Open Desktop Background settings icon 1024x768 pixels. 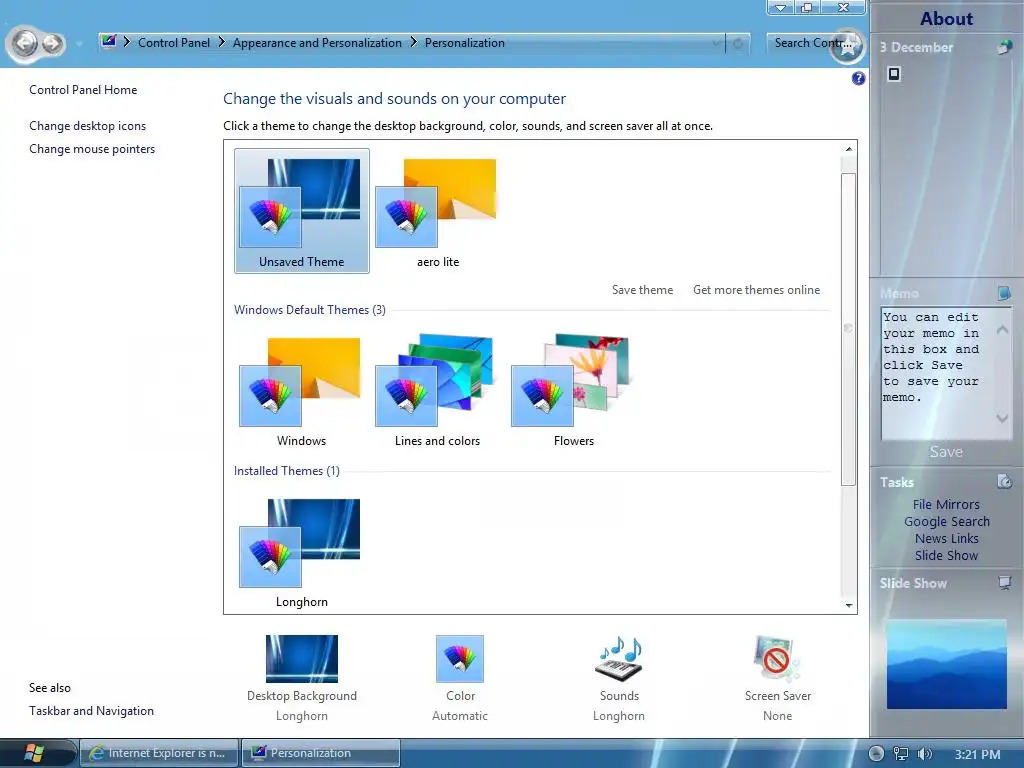click(302, 659)
